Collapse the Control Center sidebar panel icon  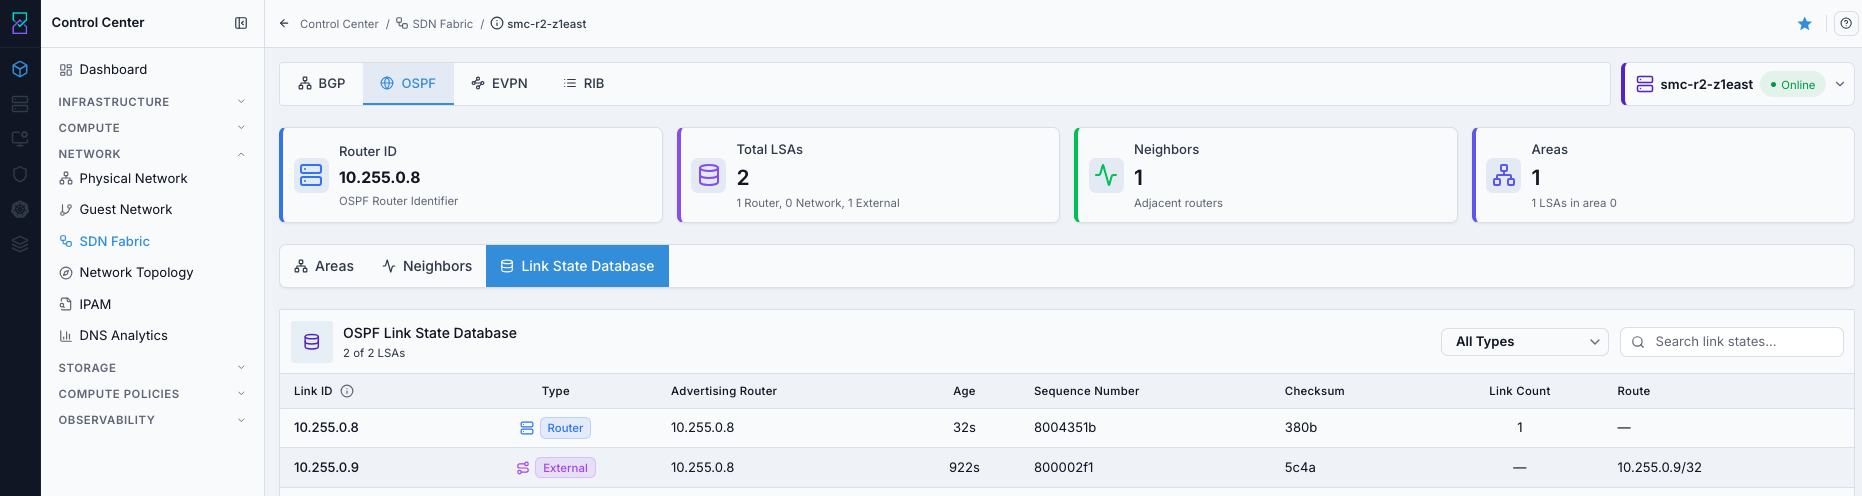pyautogui.click(x=241, y=23)
